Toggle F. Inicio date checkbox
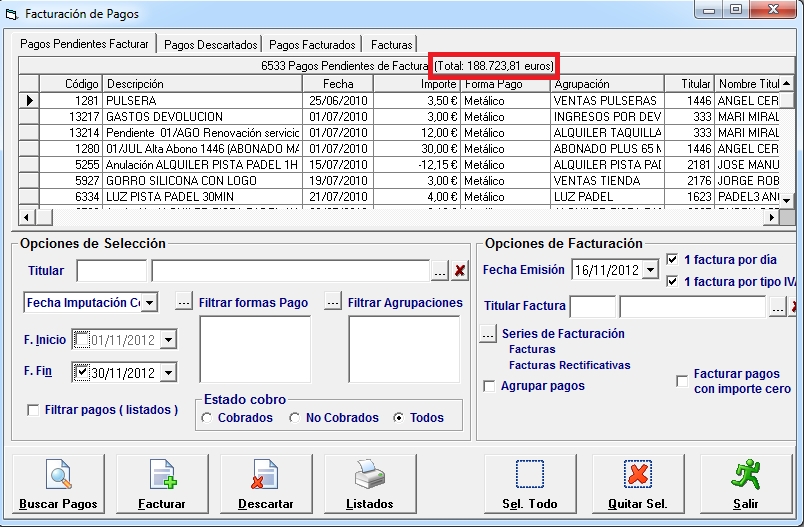Image resolution: width=806 pixels, height=528 pixels. point(82,339)
